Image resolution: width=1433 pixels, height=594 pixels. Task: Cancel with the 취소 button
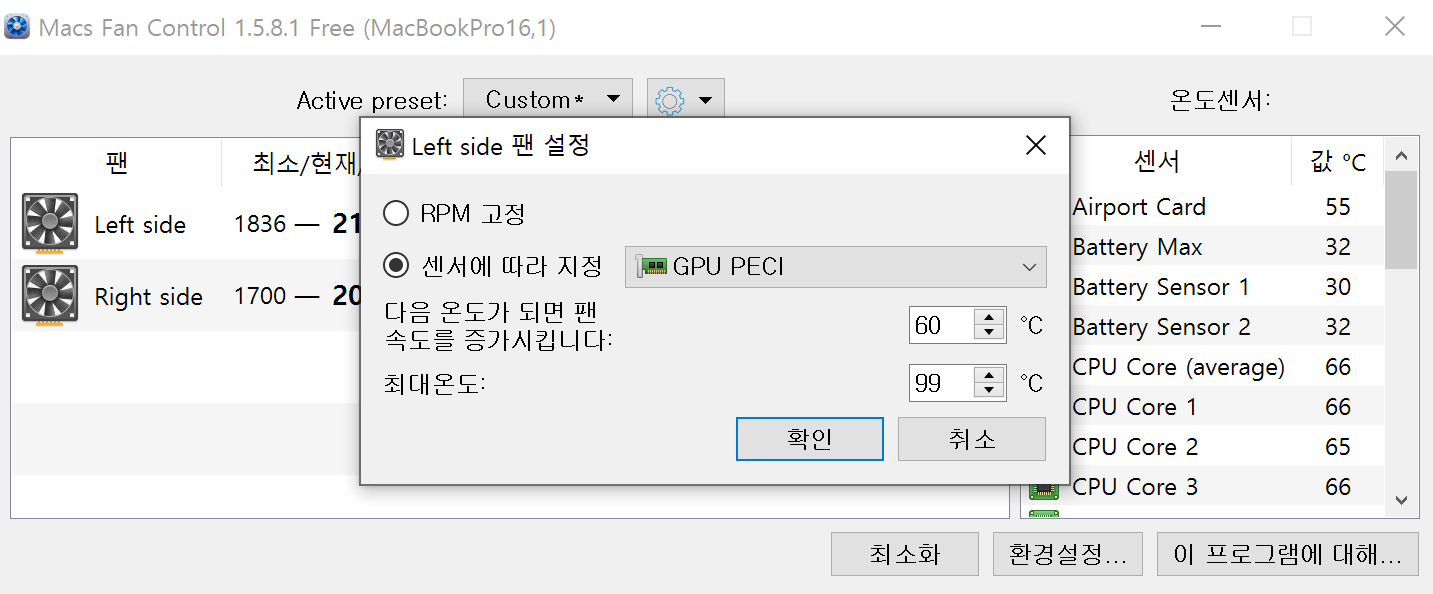(972, 439)
